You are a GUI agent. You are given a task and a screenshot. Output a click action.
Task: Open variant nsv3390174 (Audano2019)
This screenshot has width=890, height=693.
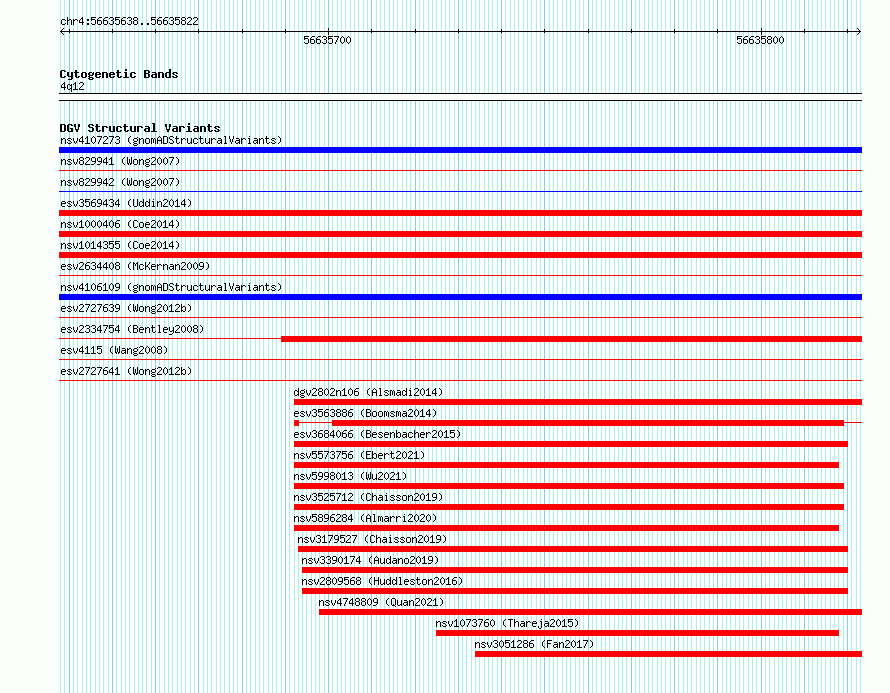(x=370, y=560)
